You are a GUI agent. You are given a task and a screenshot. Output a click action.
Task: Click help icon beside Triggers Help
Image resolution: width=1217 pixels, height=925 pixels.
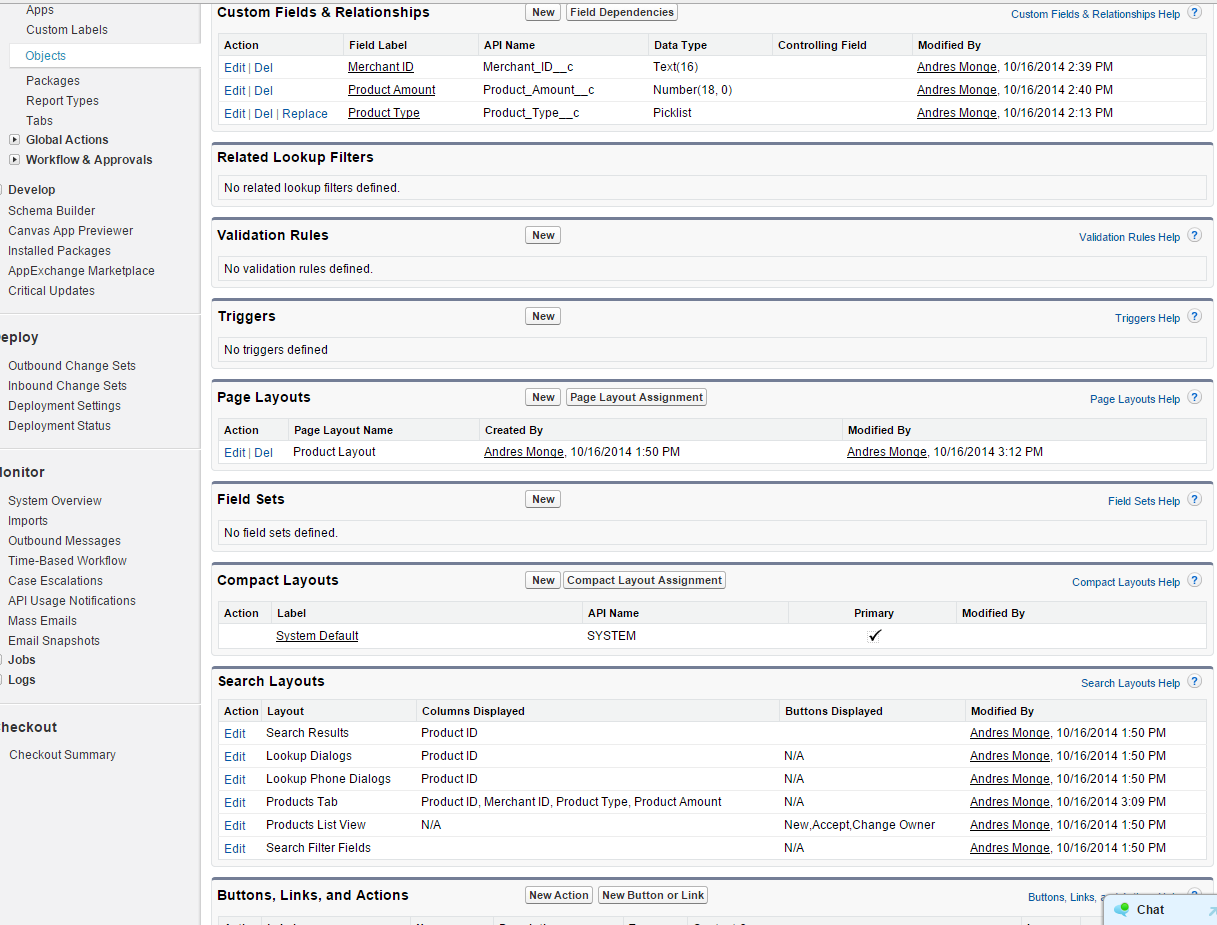pos(1194,317)
